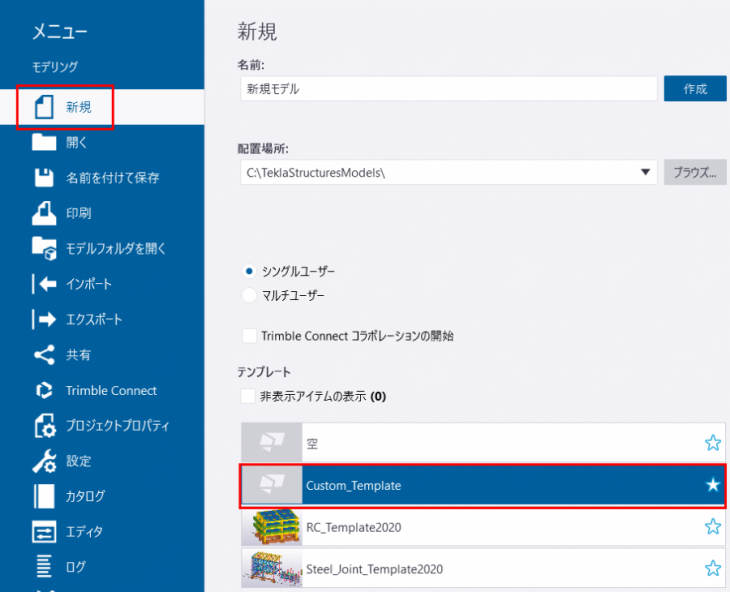The image size is (730, 592).
Task: Click the モデルフォルダを開く folder icon
Action: click(44, 249)
